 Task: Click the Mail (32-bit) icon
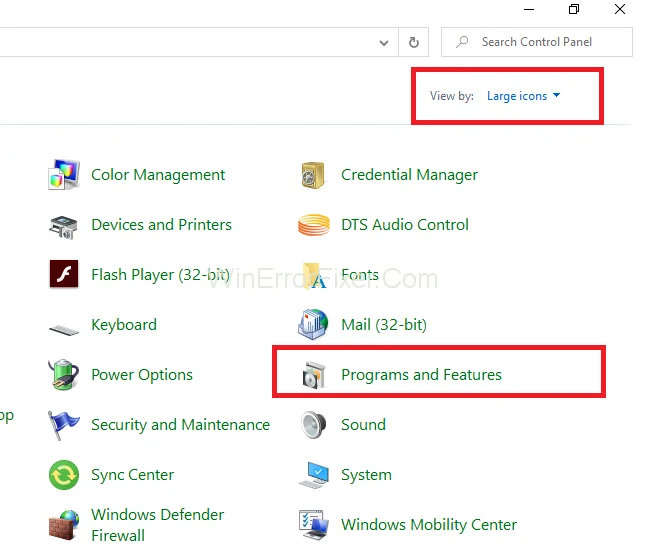tap(313, 324)
